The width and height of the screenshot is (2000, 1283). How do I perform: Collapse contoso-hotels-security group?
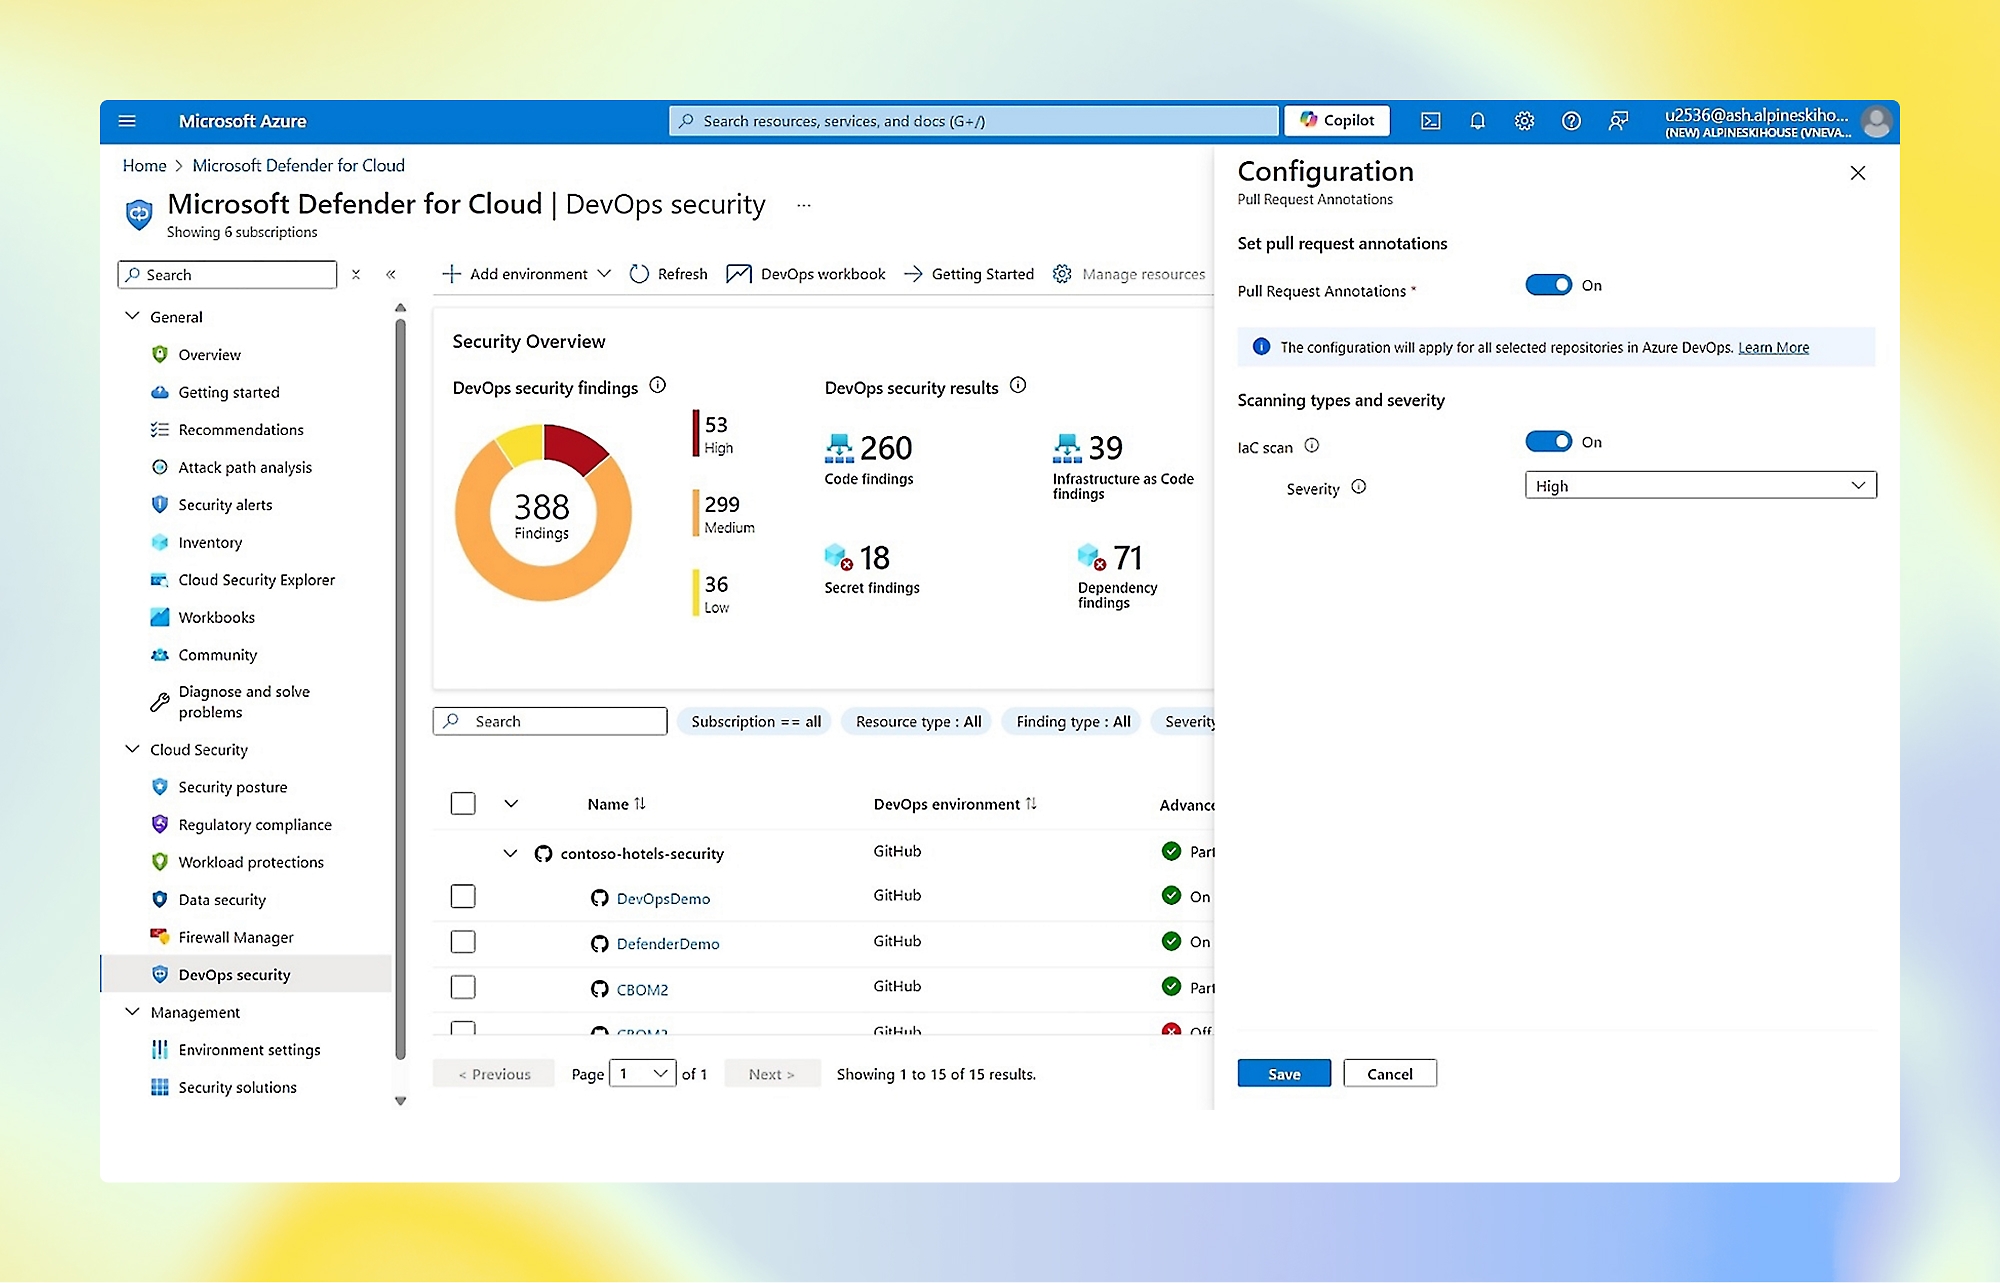click(x=510, y=853)
